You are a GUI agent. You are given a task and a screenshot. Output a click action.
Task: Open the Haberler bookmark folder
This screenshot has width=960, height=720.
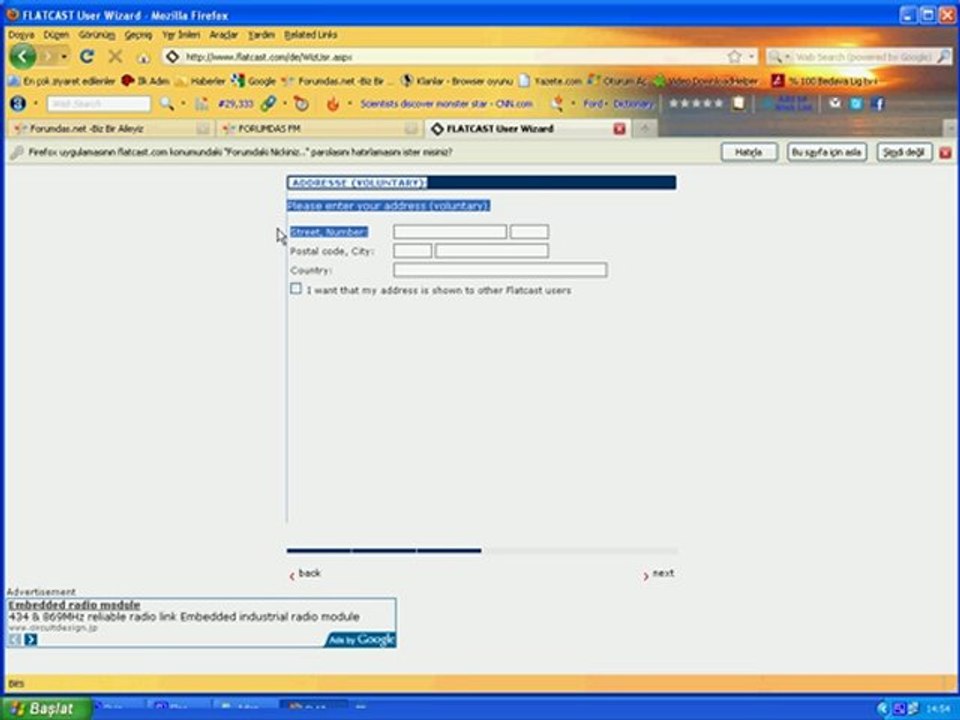coord(200,81)
